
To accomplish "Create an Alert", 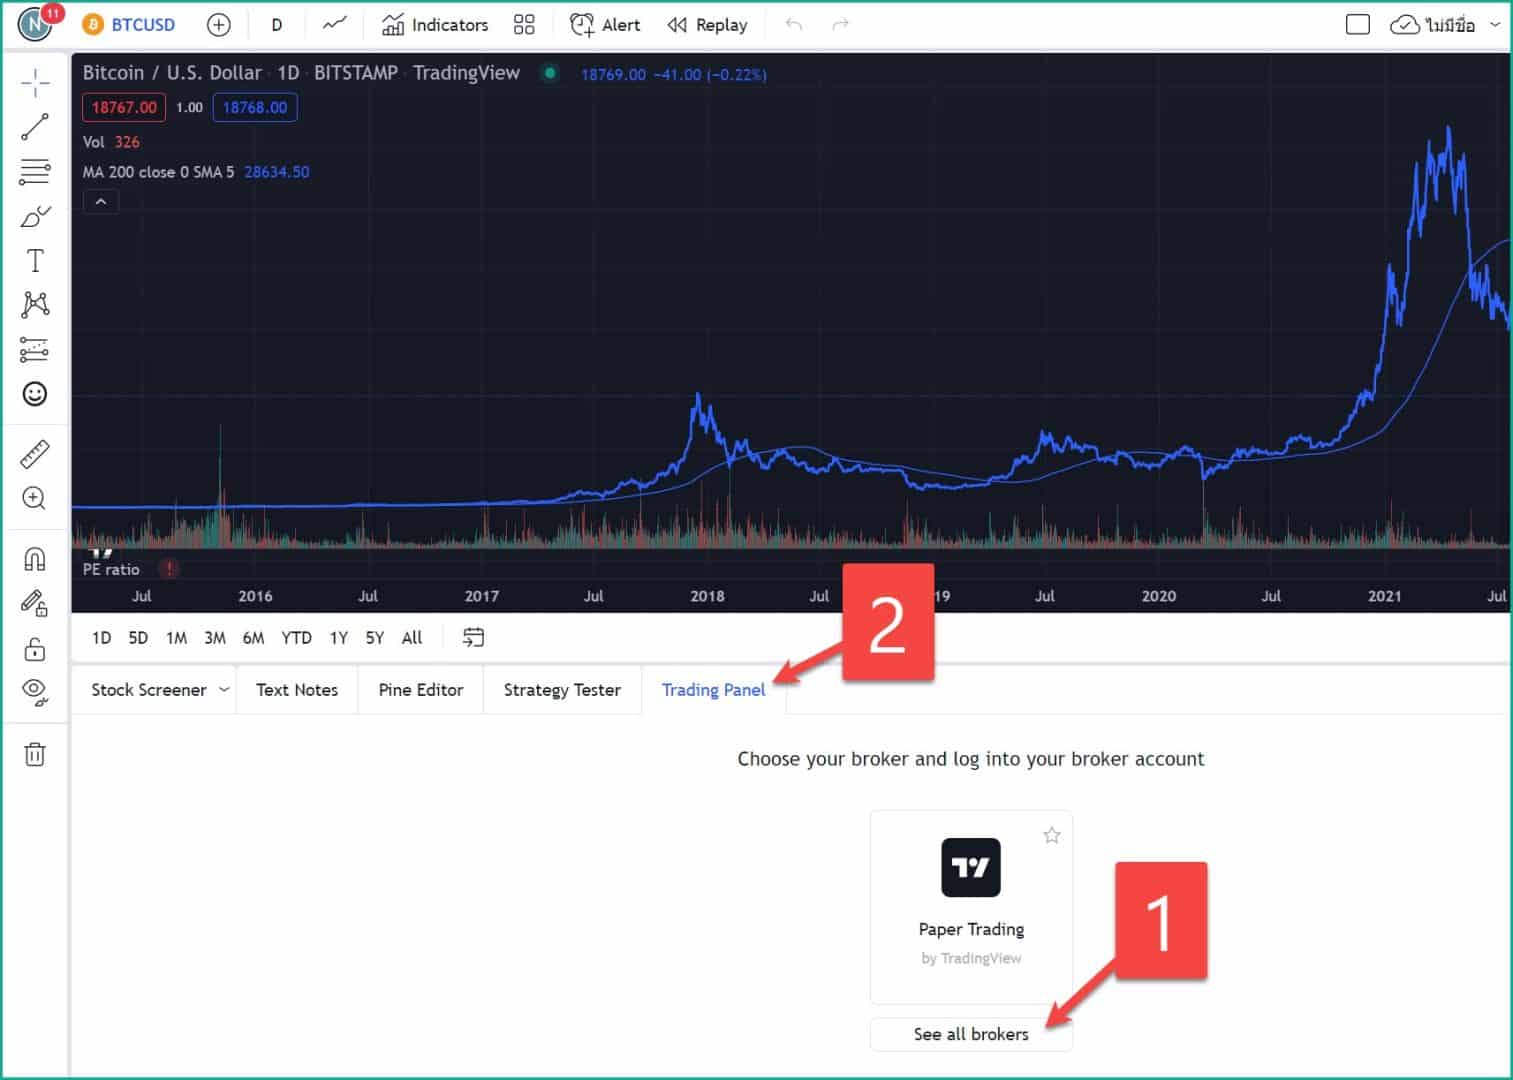I will click(605, 25).
